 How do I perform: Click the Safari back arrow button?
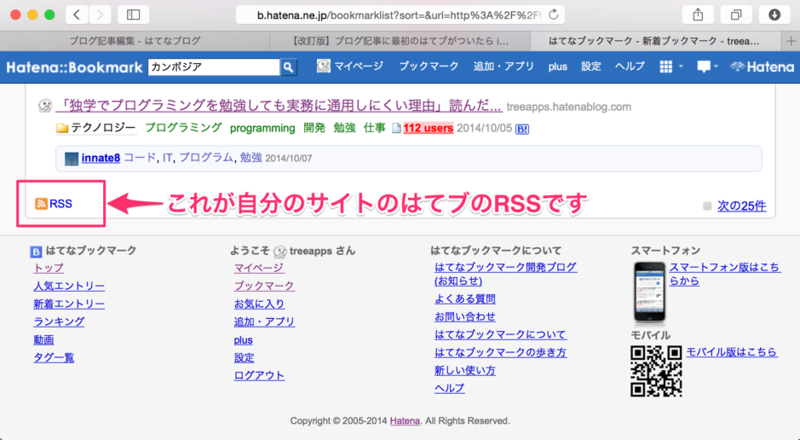[x=77, y=15]
